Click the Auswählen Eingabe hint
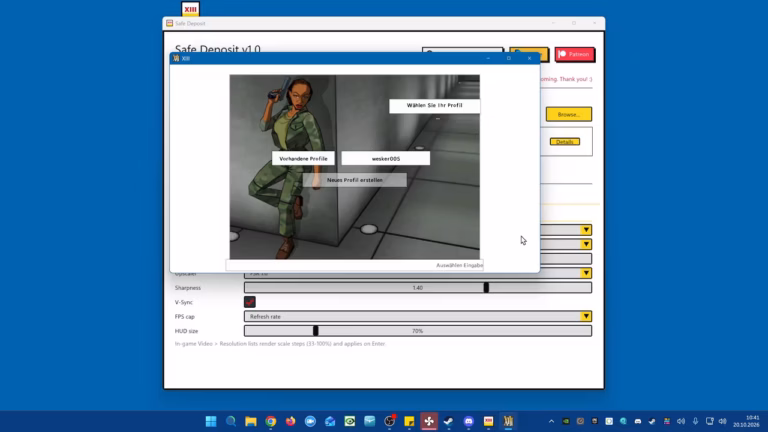This screenshot has height=432, width=768. pos(459,265)
